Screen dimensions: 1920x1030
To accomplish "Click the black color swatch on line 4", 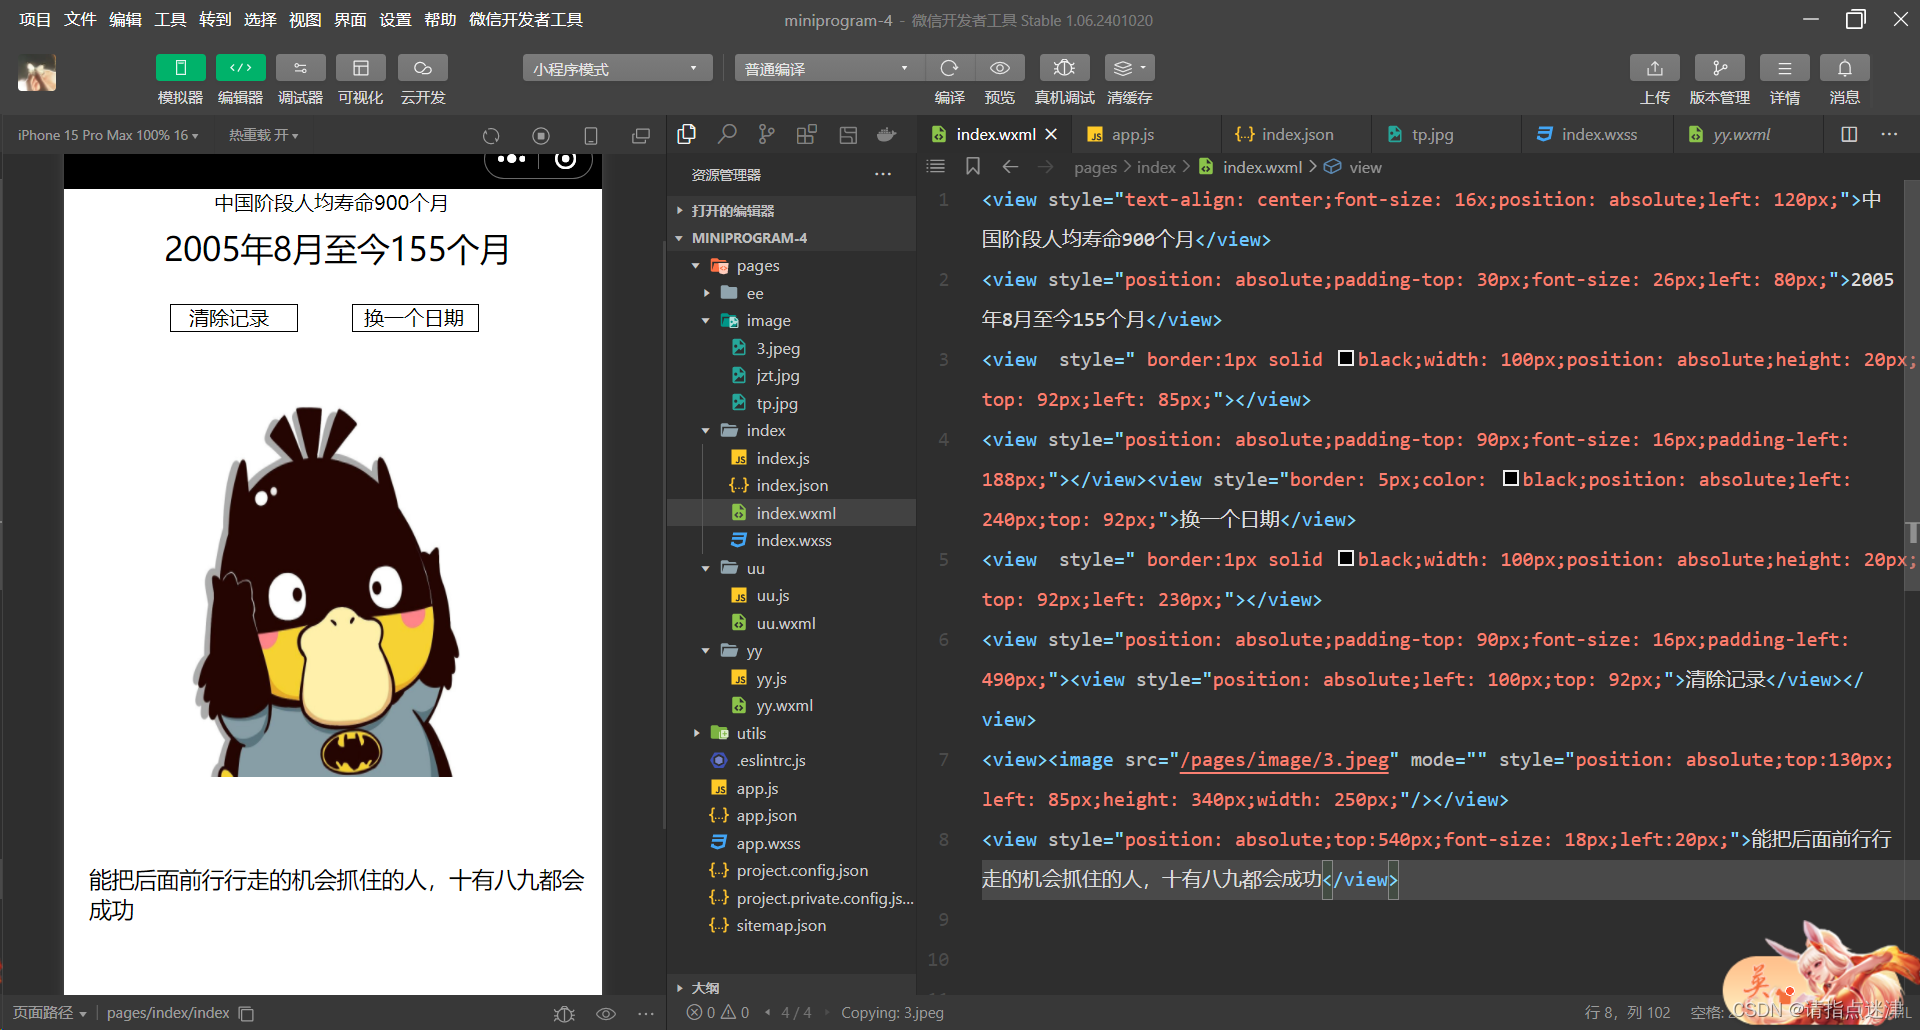I will [1511, 478].
